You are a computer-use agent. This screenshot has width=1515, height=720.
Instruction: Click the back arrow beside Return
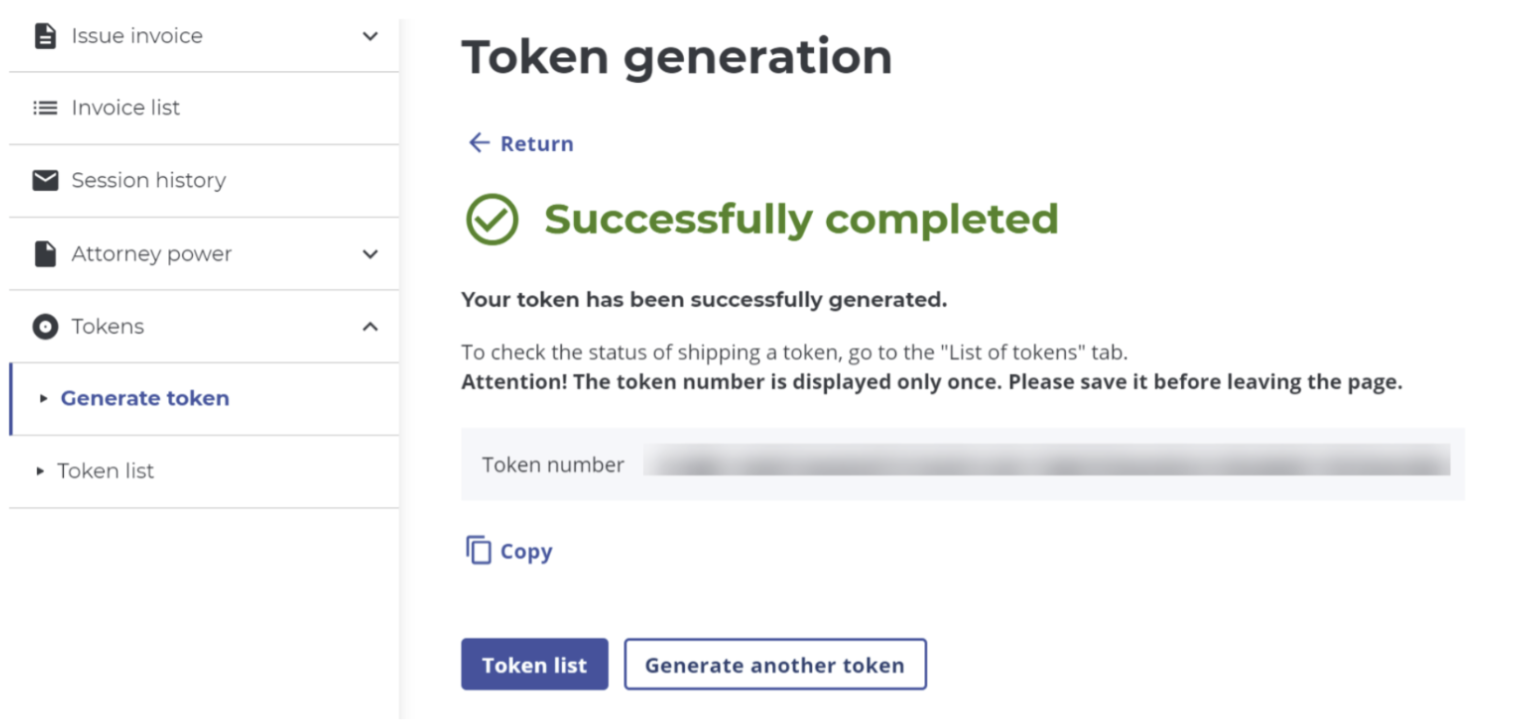click(x=479, y=143)
